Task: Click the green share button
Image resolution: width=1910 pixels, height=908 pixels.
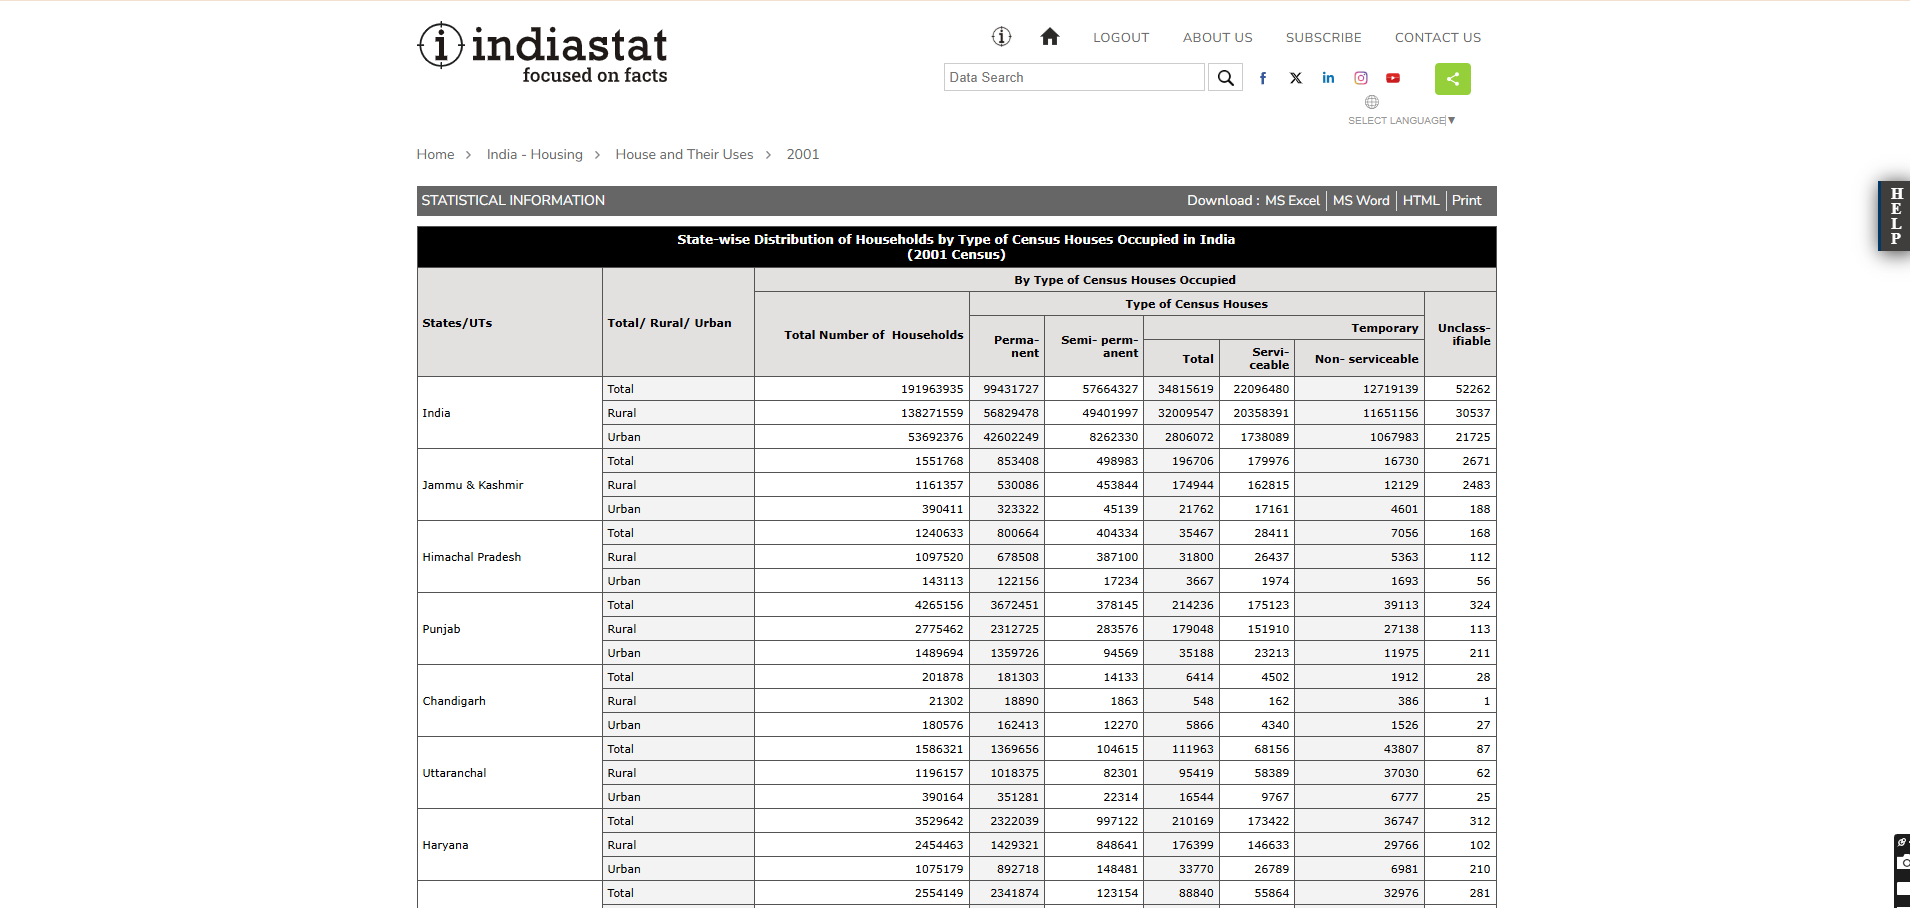Action: [x=1452, y=79]
